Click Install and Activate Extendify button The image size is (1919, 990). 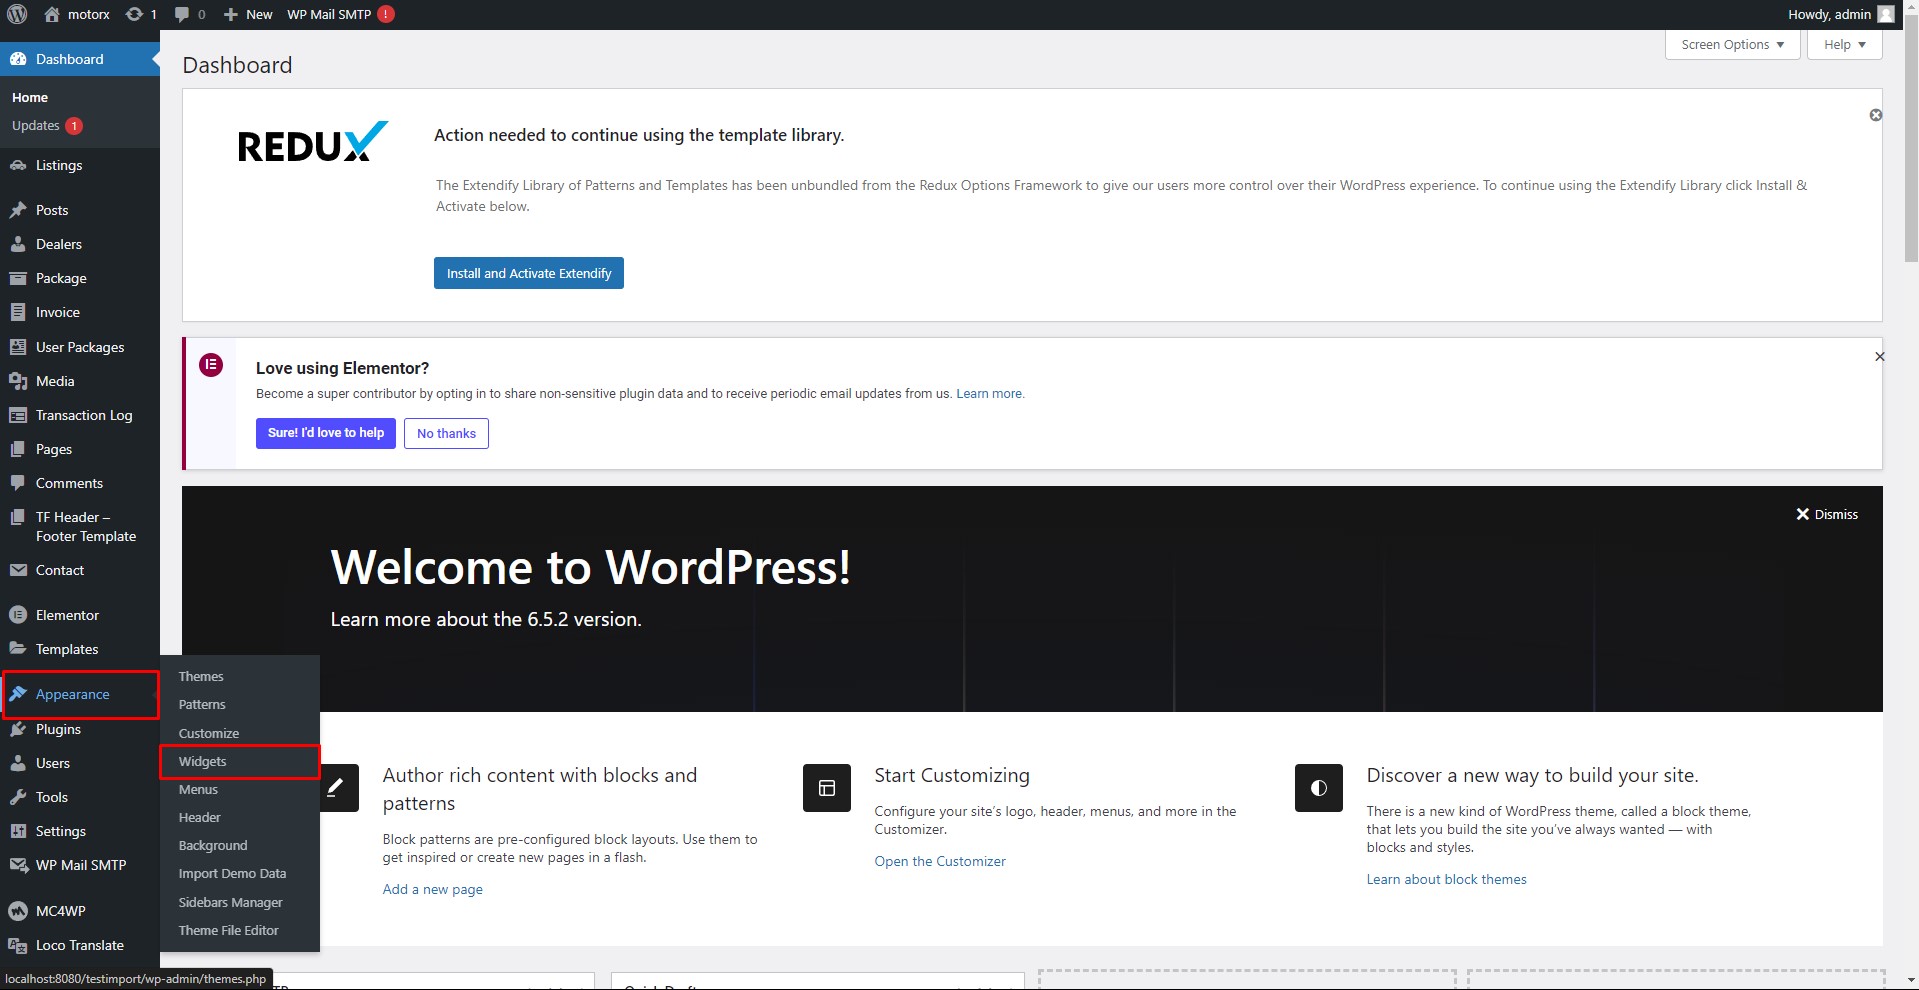(529, 273)
